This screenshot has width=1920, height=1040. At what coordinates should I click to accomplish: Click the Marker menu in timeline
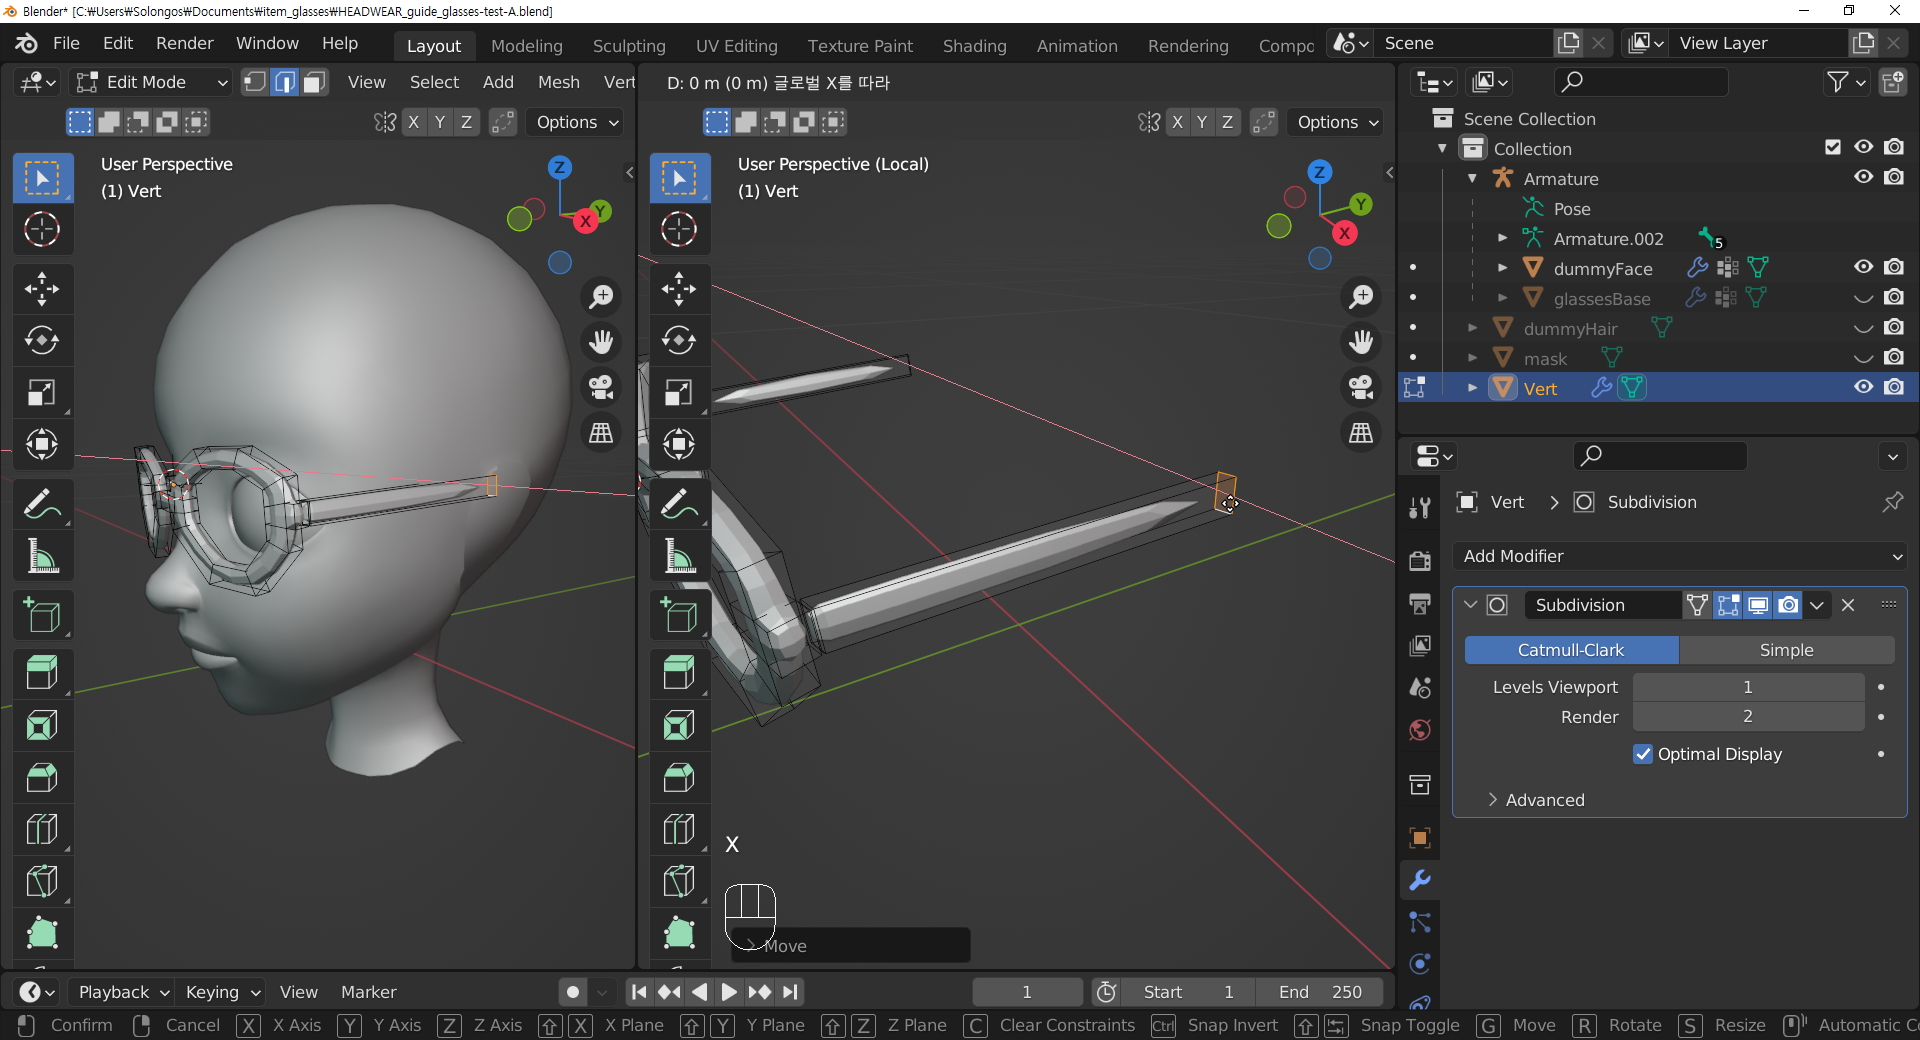[368, 992]
